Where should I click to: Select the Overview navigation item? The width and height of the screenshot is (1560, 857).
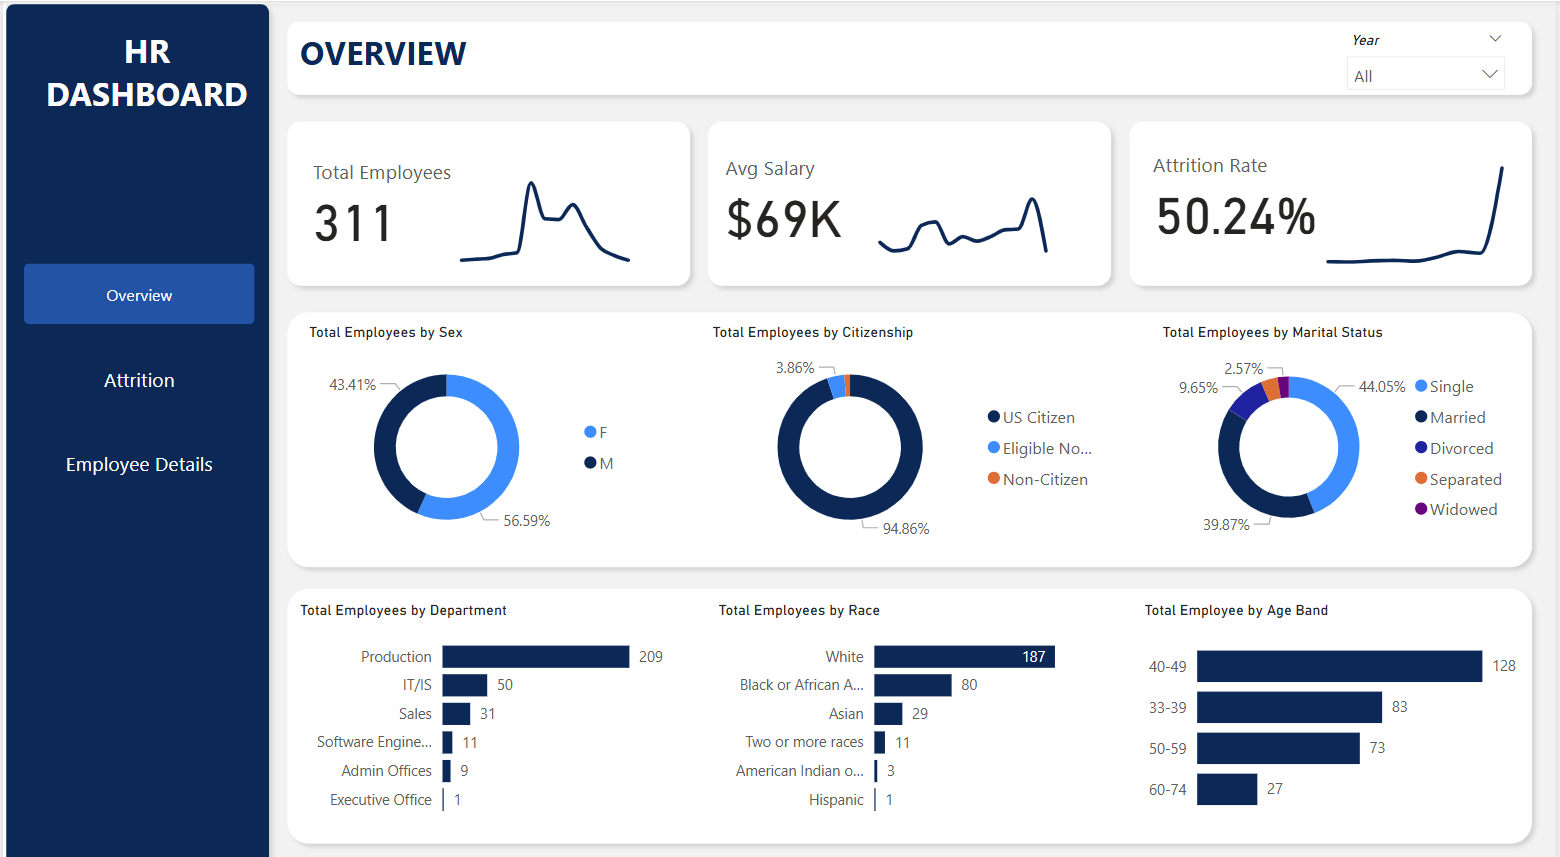point(138,294)
